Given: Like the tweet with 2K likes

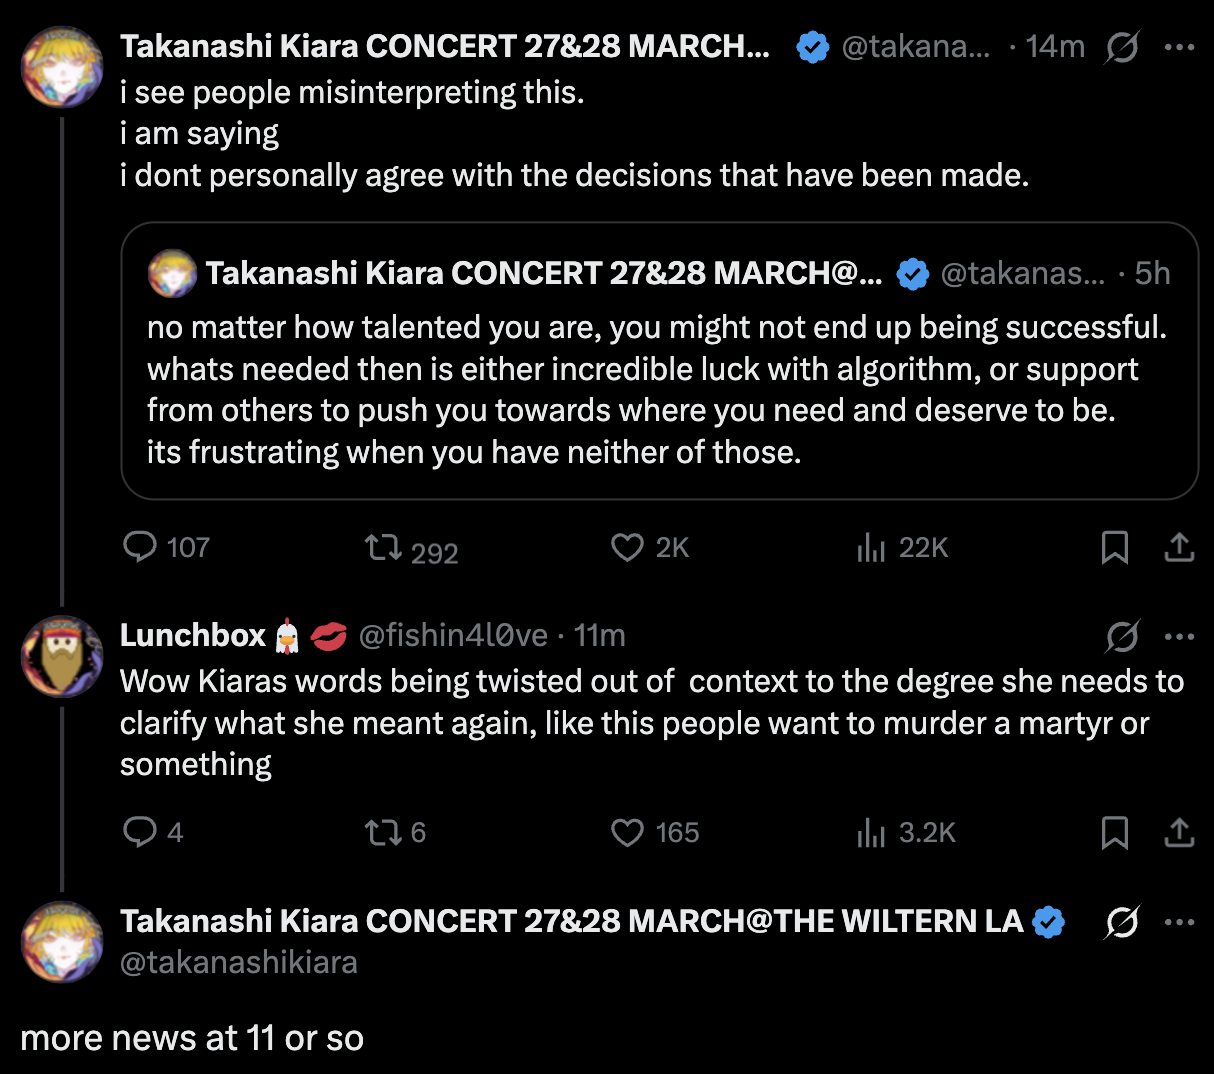Looking at the screenshot, I should [627, 548].
